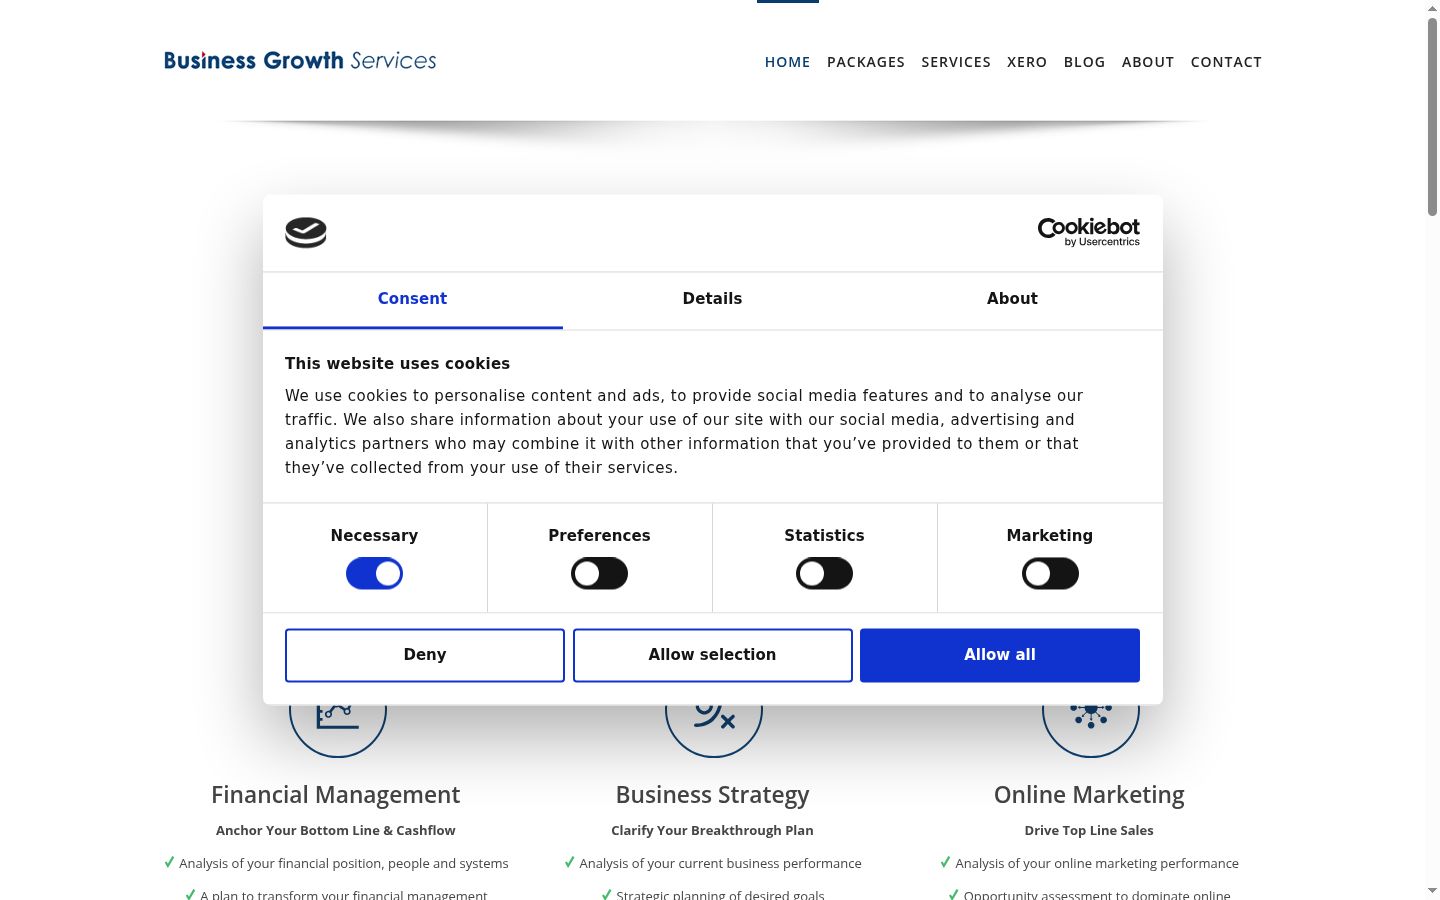The height and width of the screenshot is (900, 1440).
Task: Click 'This website uses cookies' heading
Action: tap(397, 364)
